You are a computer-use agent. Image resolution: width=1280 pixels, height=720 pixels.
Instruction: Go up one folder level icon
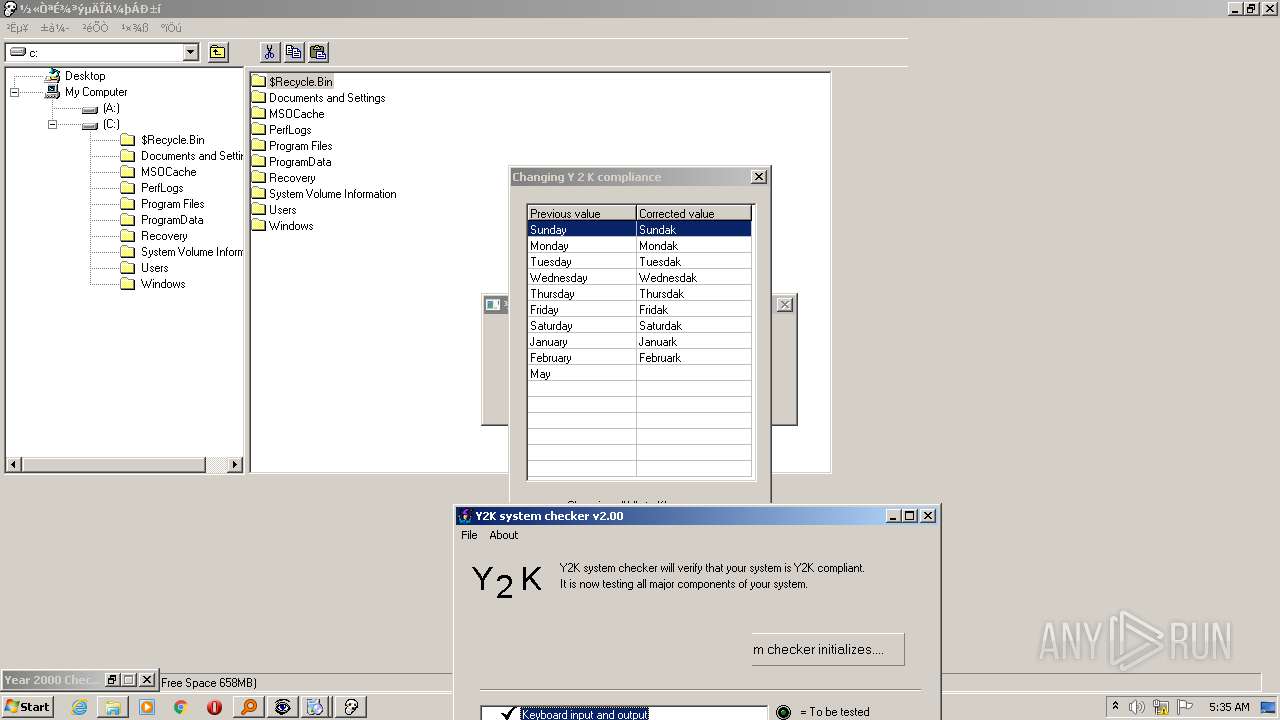pos(217,52)
